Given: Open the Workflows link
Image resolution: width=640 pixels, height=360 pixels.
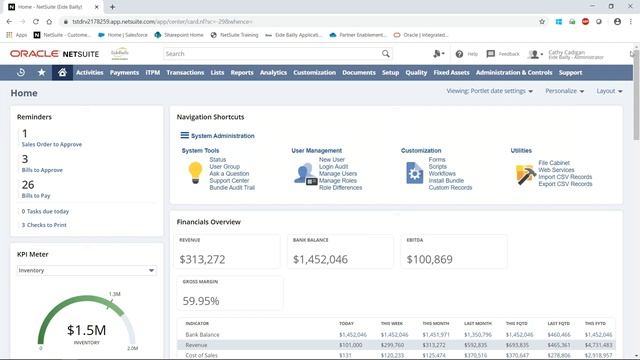Looking at the screenshot, I should [x=442, y=173].
